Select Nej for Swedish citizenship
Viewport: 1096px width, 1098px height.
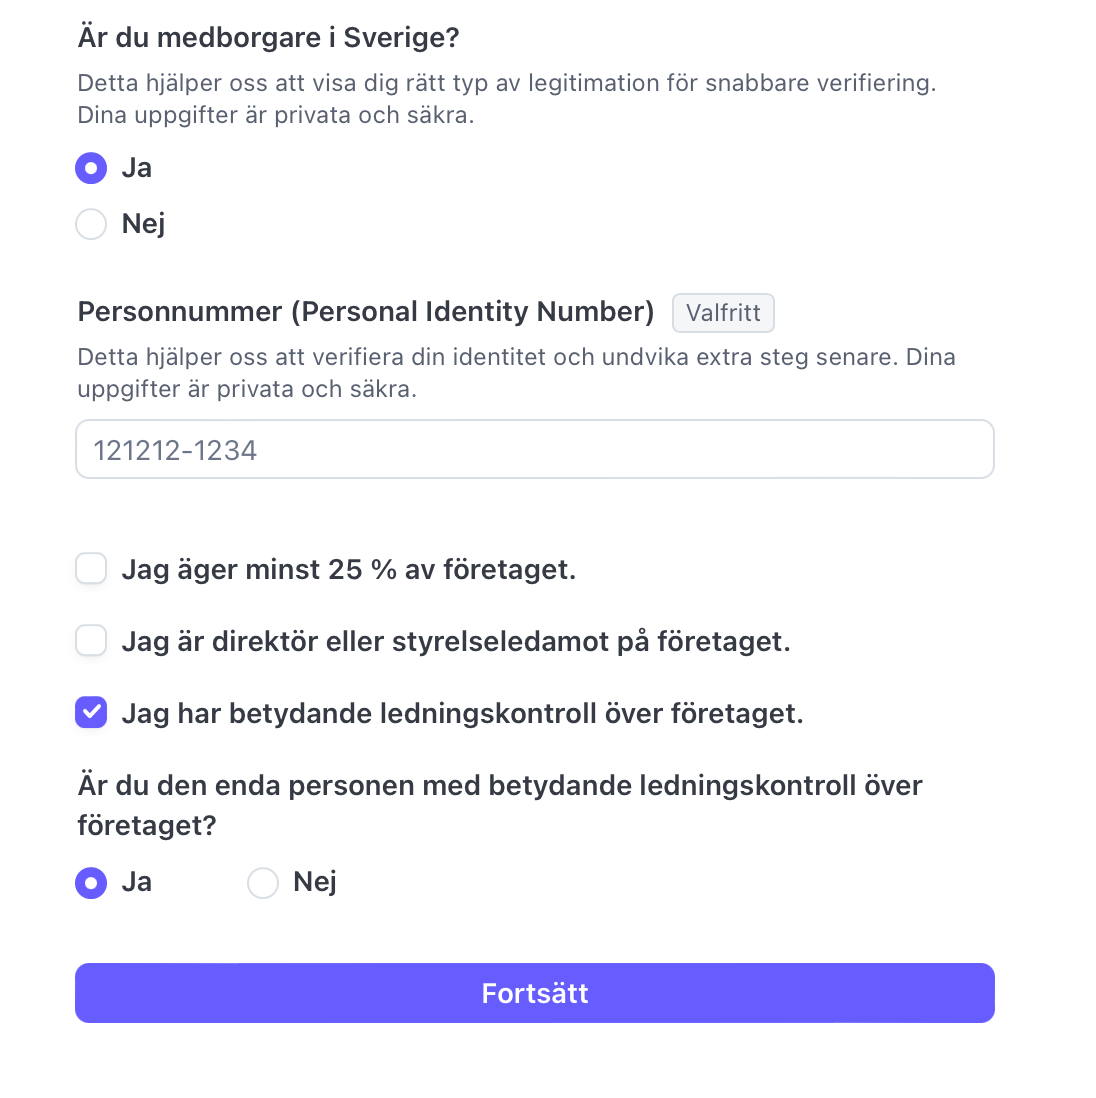pos(91,224)
